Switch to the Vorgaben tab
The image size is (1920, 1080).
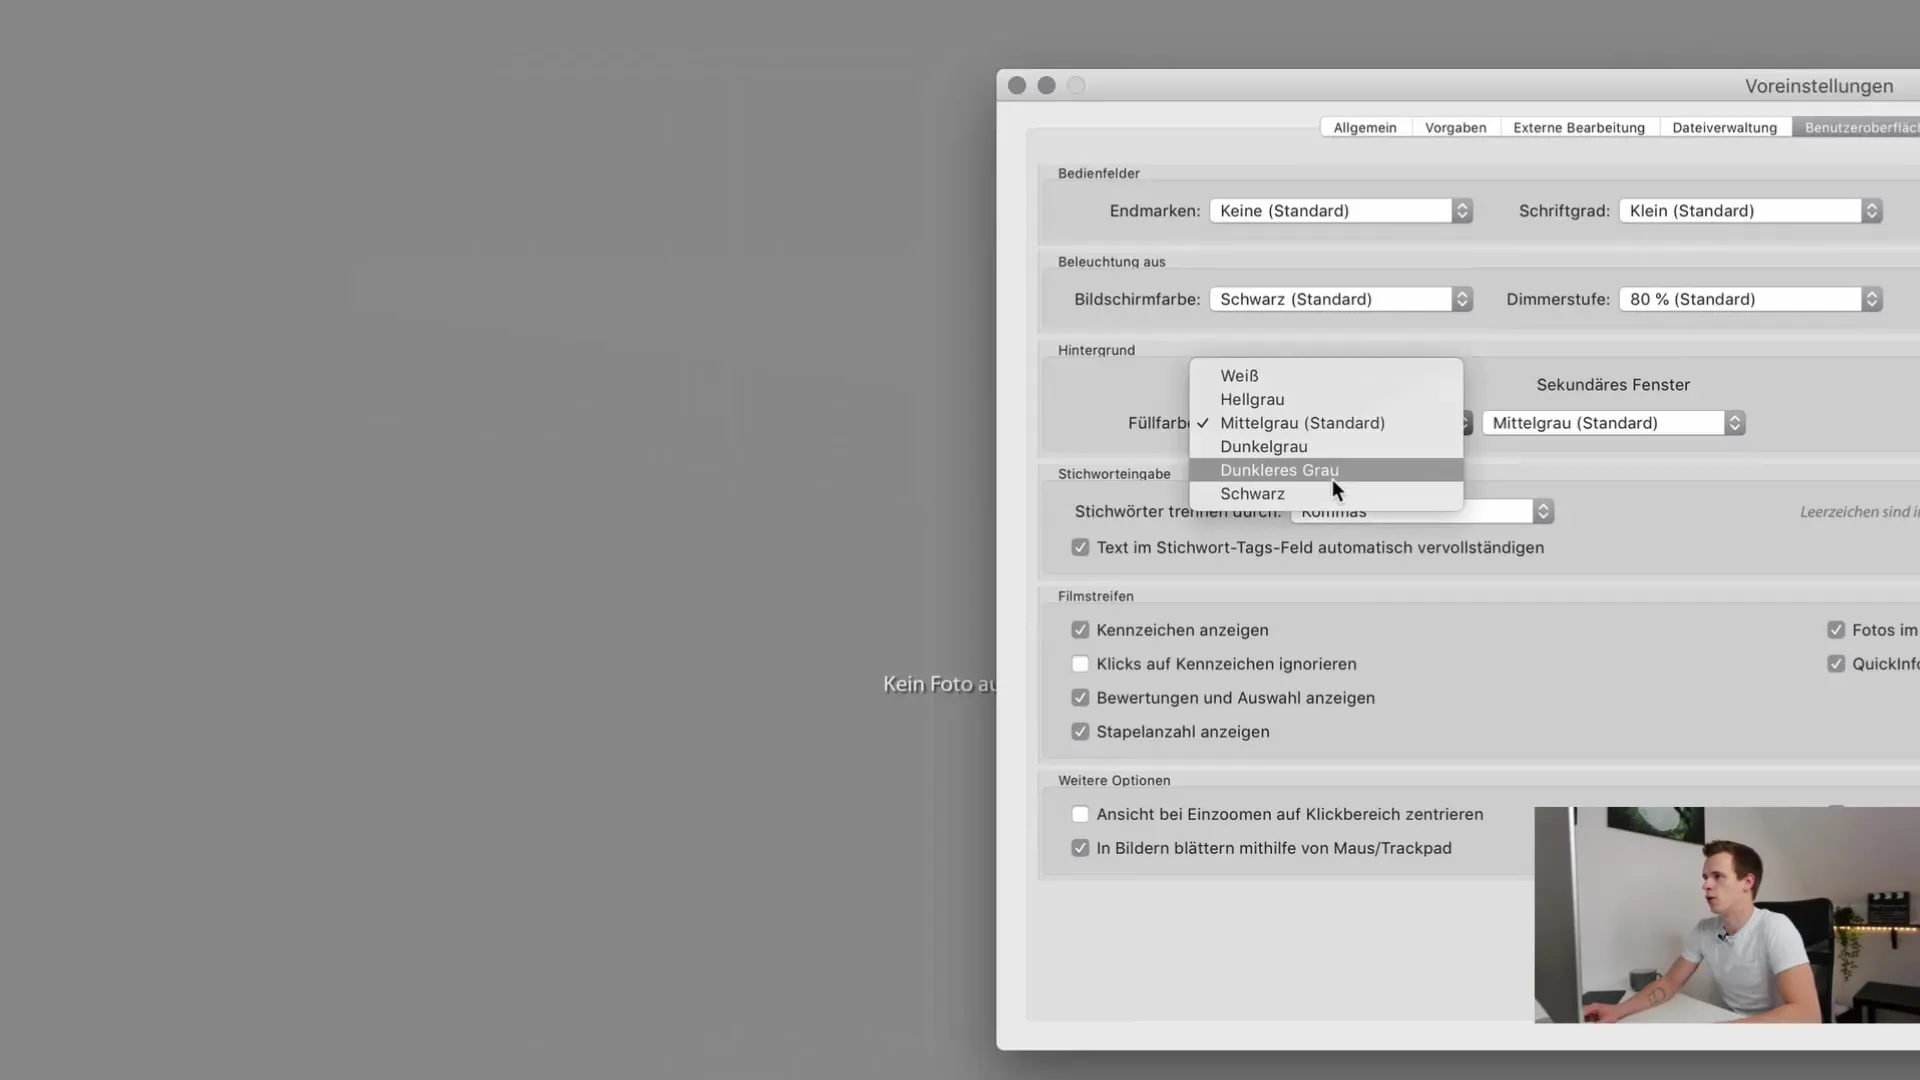click(1455, 127)
